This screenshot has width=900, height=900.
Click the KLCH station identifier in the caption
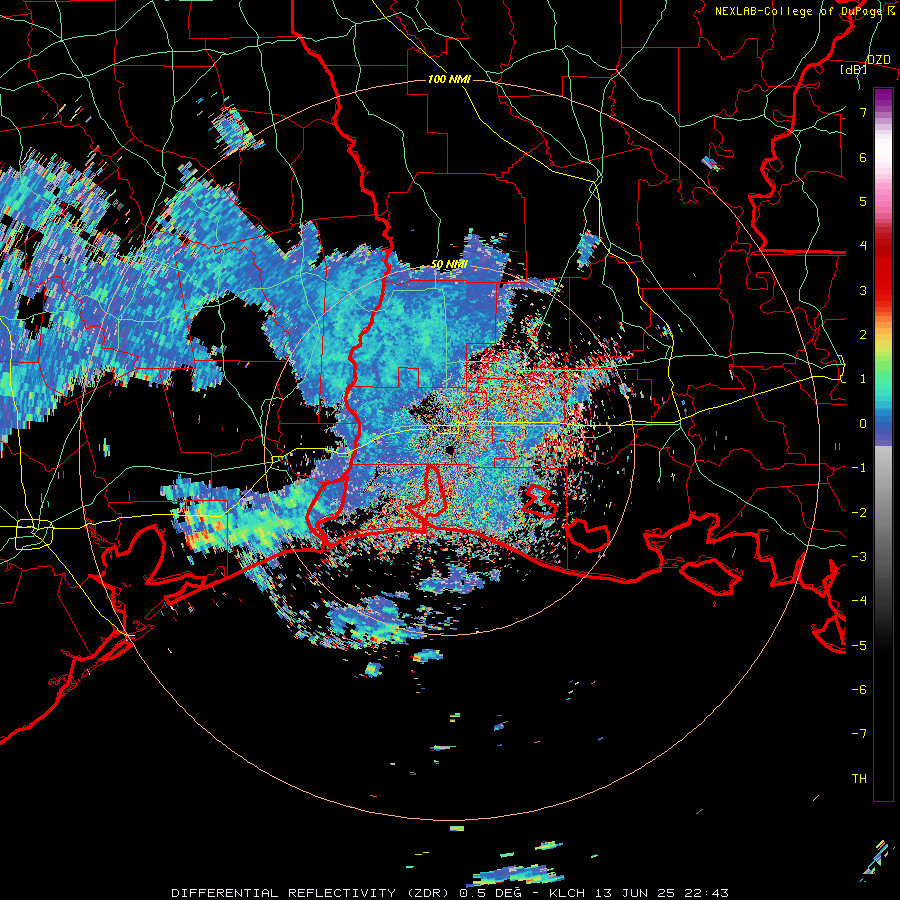(x=567, y=893)
